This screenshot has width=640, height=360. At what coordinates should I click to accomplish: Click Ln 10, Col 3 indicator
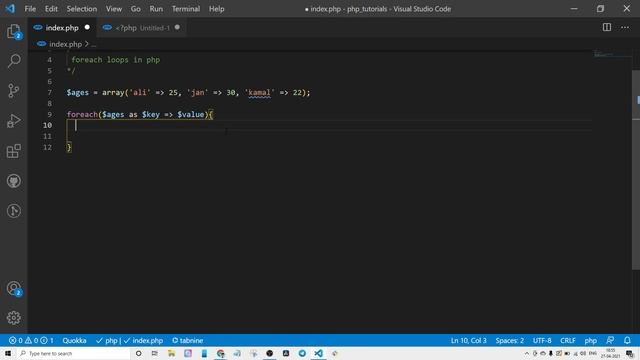click(469, 340)
